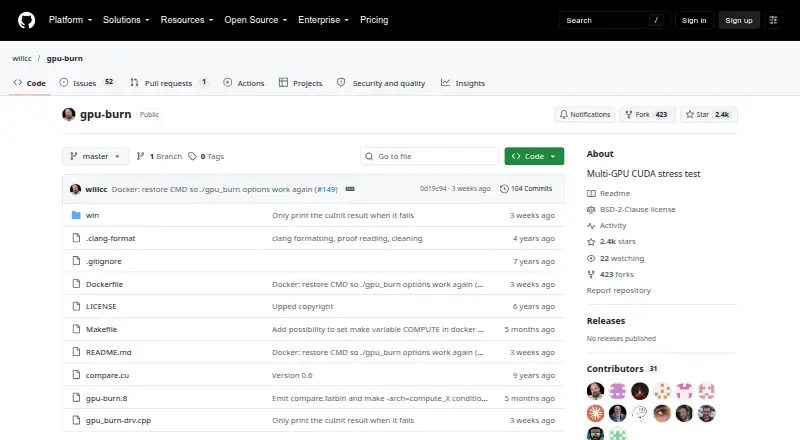Open the willcc owner link in breadcrumb
This screenshot has height=440, width=800.
[x=22, y=58]
